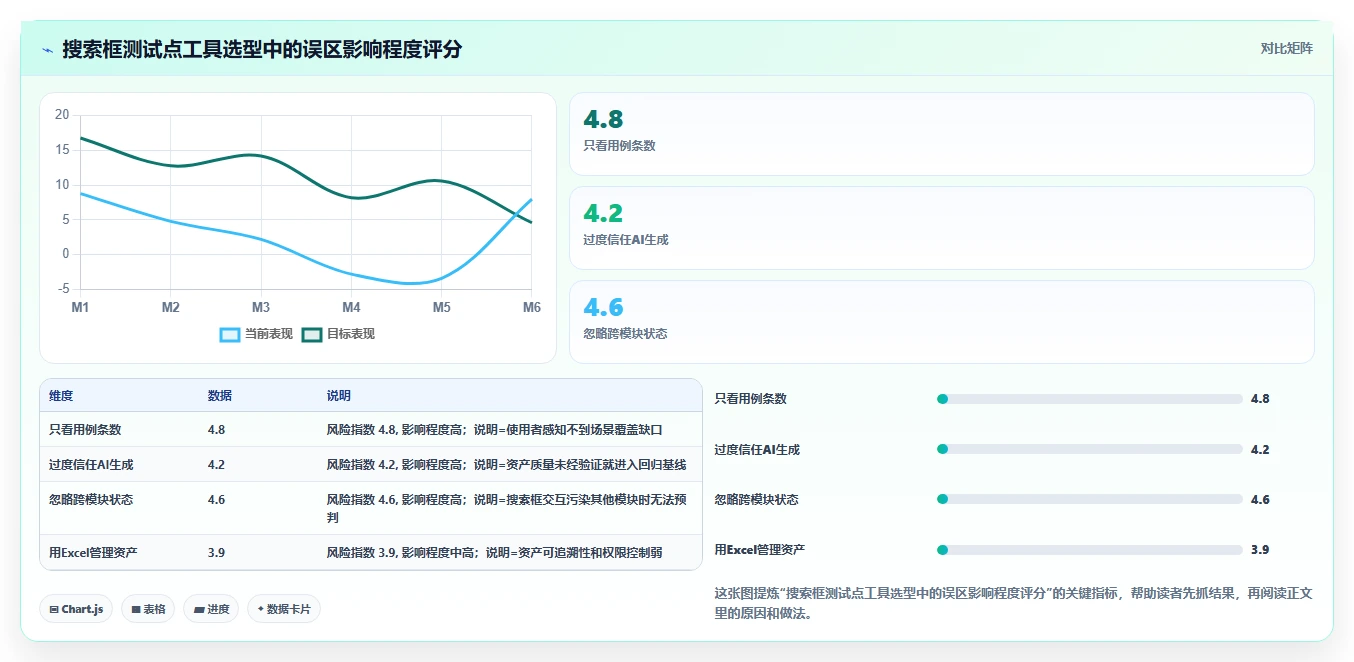Select the 表格 tag chip
1354x662 pixels.
pos(148,609)
